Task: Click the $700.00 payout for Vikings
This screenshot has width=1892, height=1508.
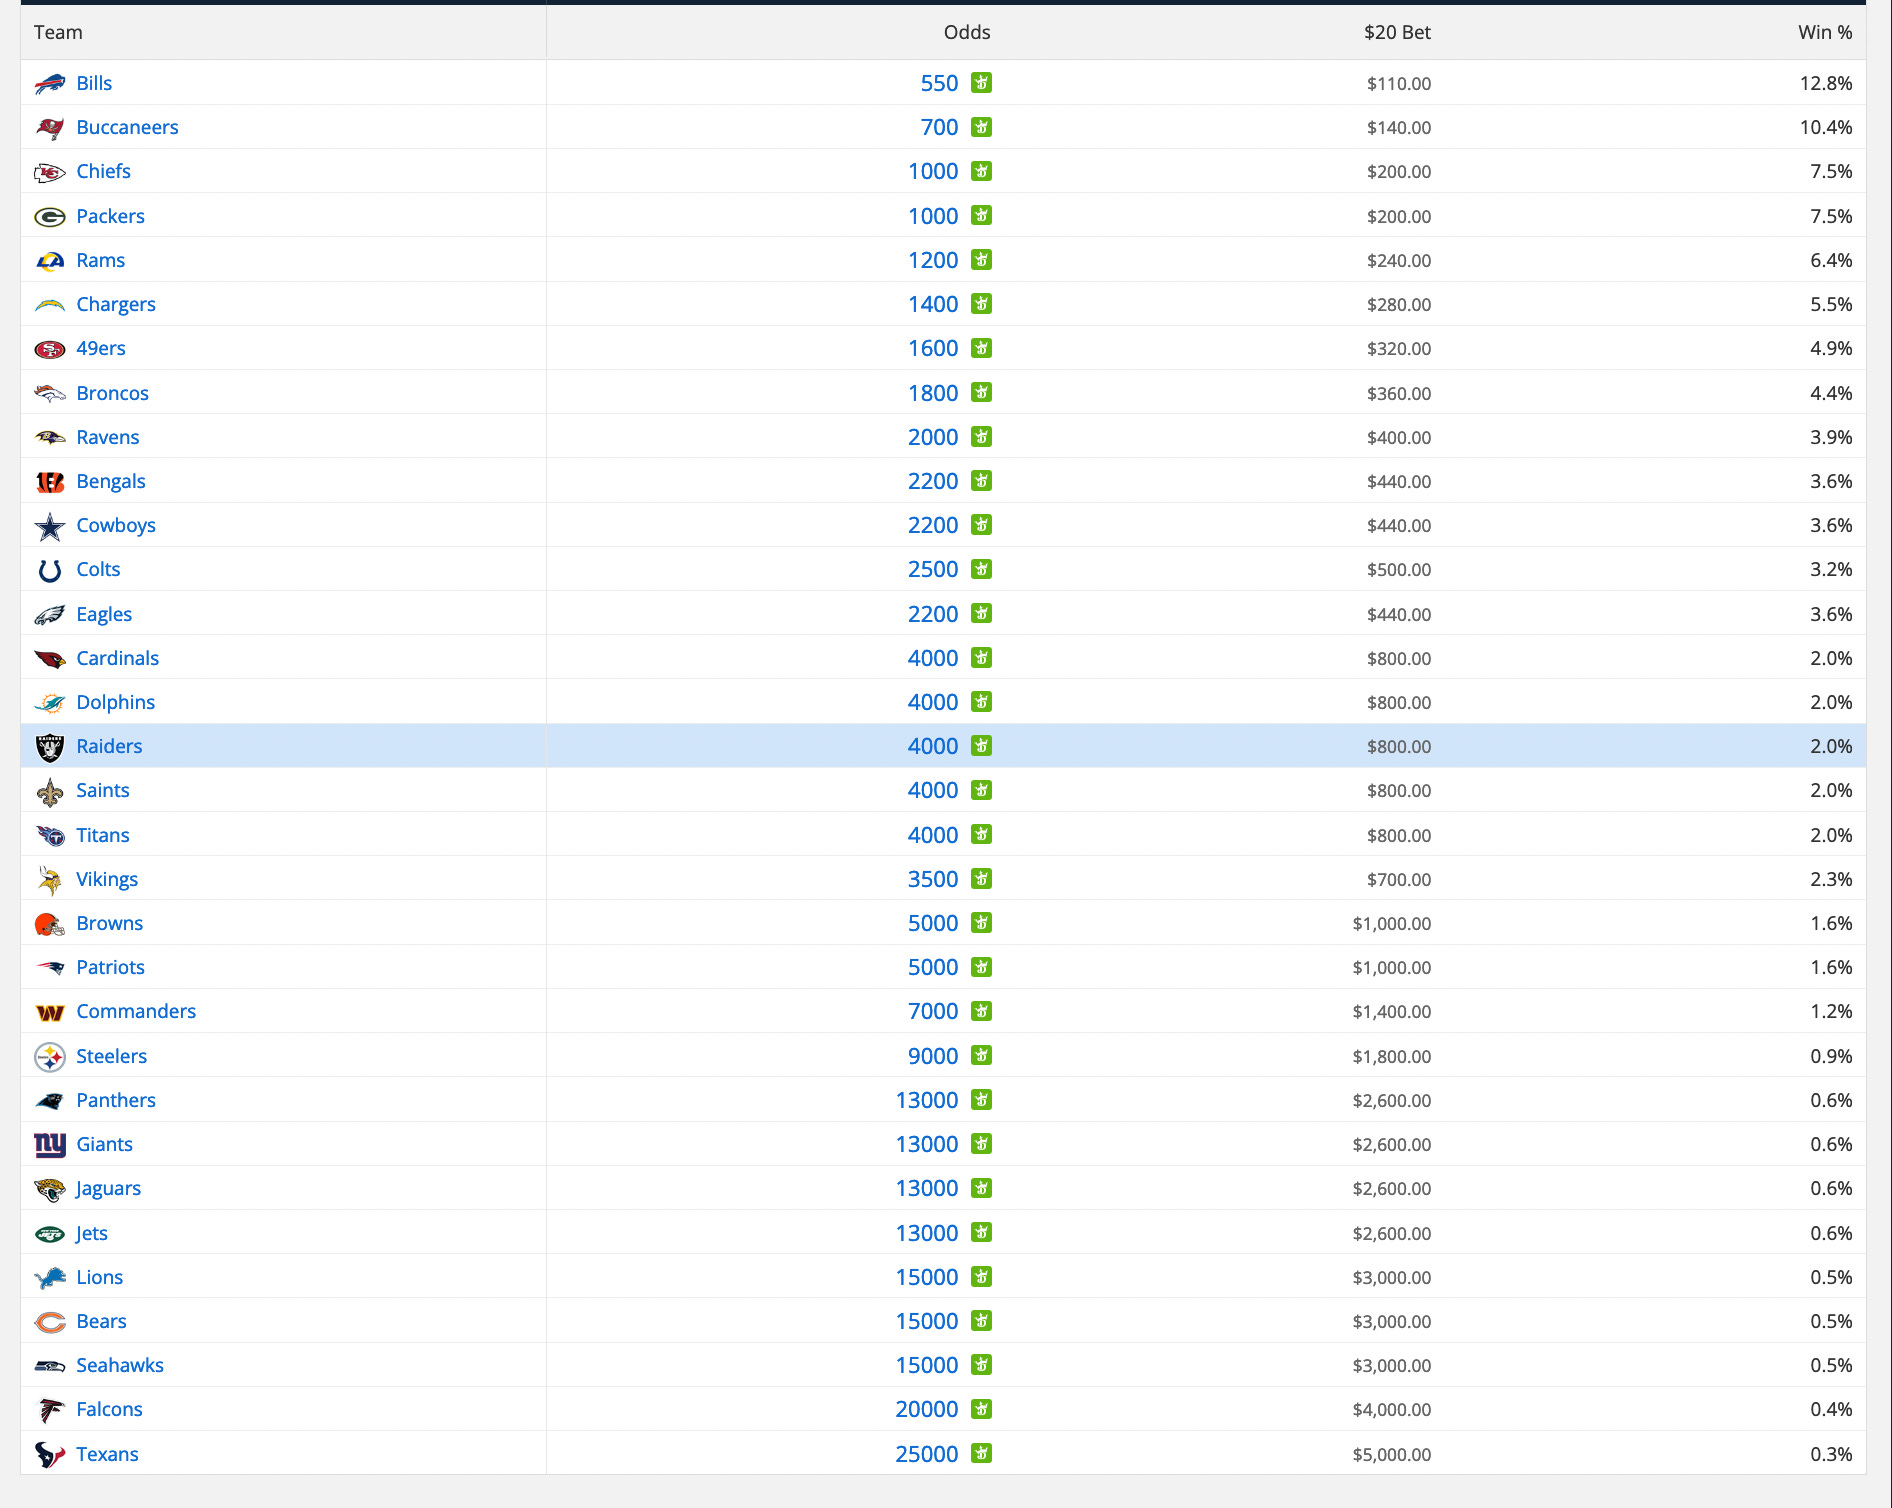Action: [1399, 880]
